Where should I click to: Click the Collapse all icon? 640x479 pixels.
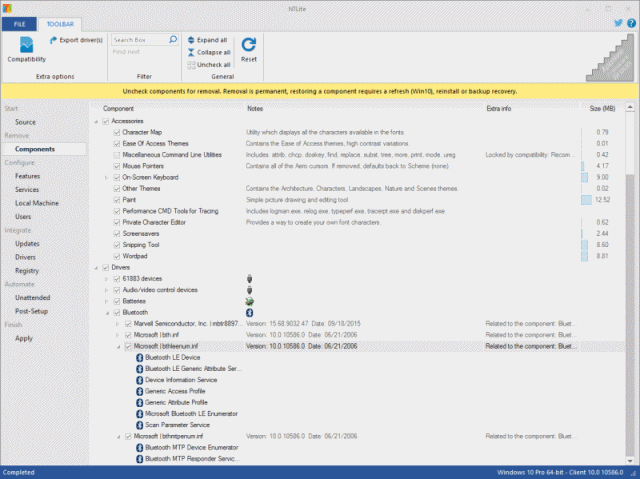(x=191, y=52)
